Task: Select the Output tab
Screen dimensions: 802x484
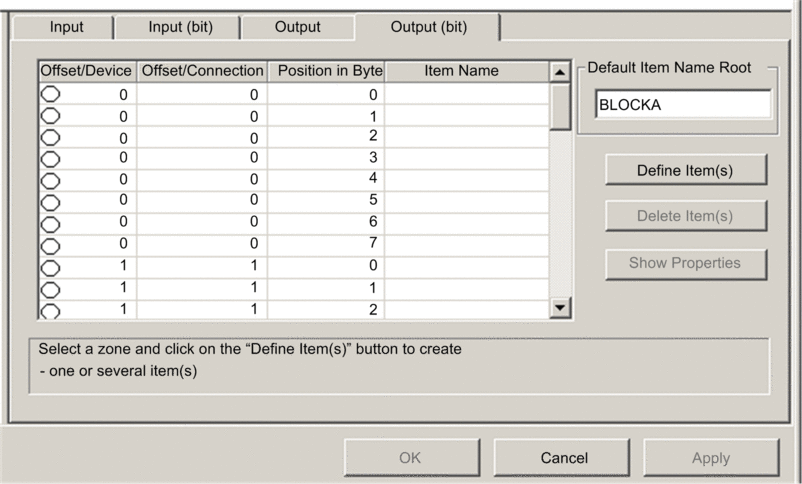Action: click(298, 27)
